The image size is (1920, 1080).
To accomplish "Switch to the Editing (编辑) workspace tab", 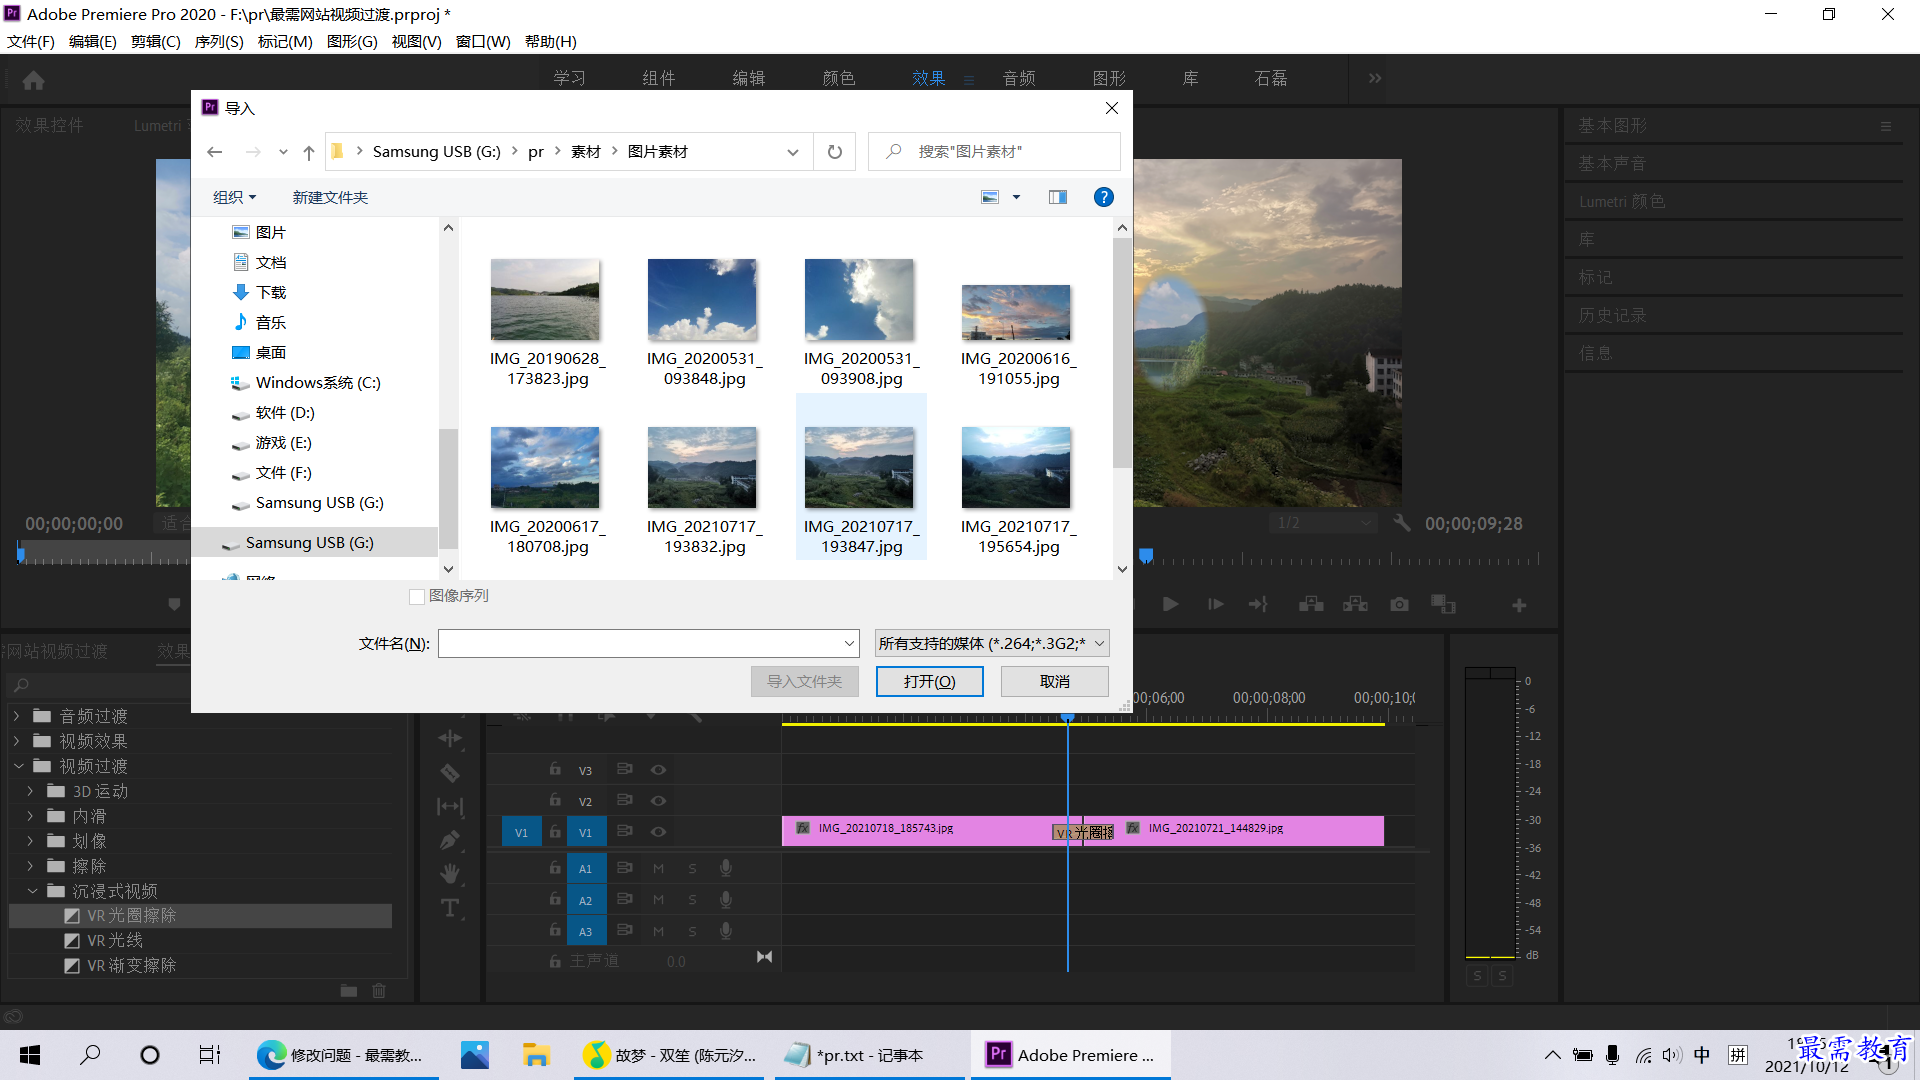I will click(x=748, y=78).
